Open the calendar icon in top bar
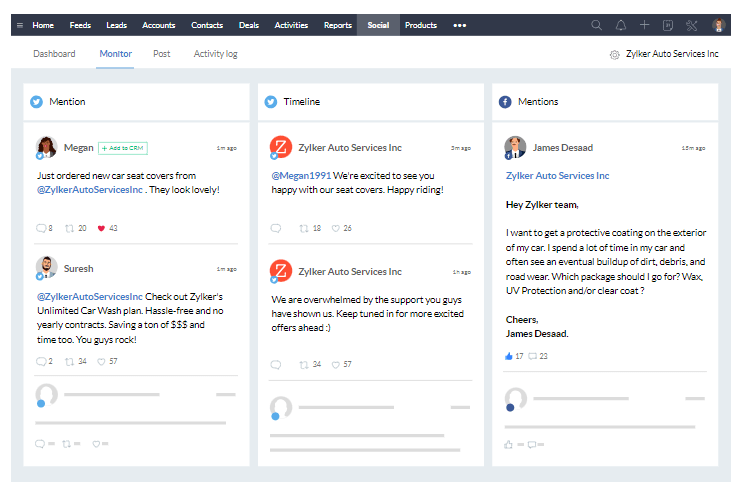744x493 pixels. 668,25
